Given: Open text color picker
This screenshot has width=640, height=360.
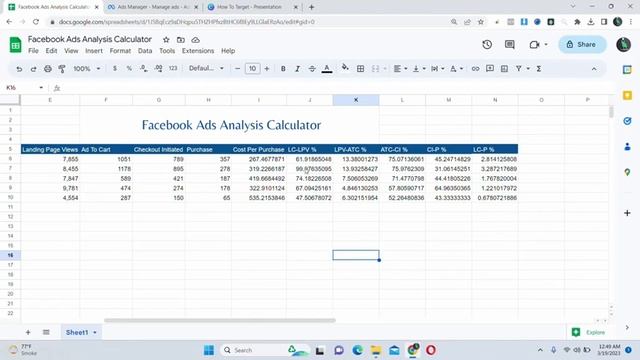Looking at the screenshot, I should (327, 69).
